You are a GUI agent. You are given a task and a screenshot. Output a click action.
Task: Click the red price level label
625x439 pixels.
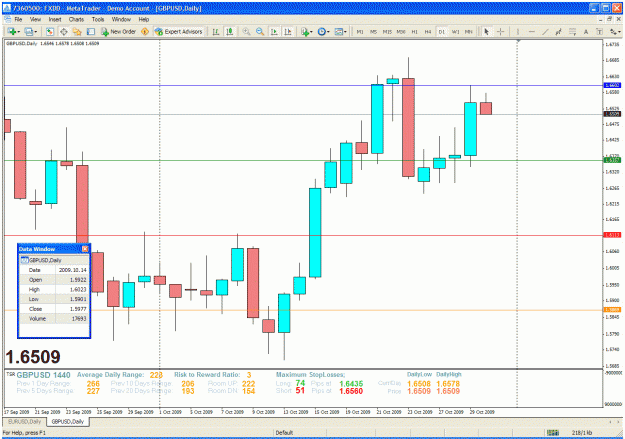click(x=612, y=235)
